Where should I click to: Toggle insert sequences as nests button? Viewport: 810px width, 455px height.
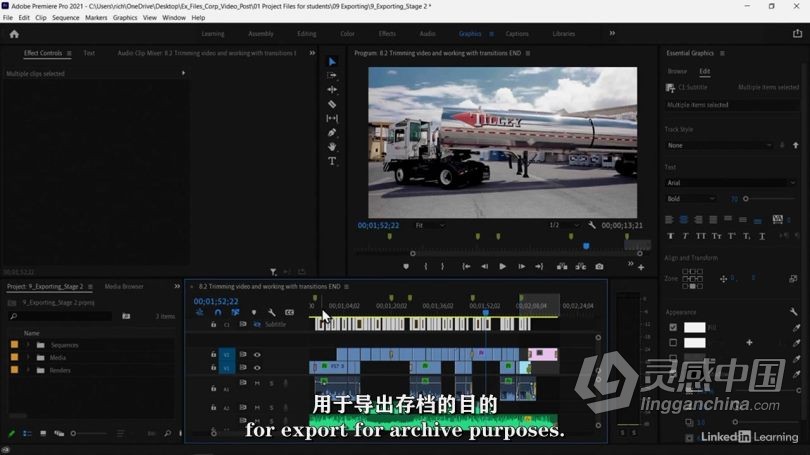click(200, 312)
